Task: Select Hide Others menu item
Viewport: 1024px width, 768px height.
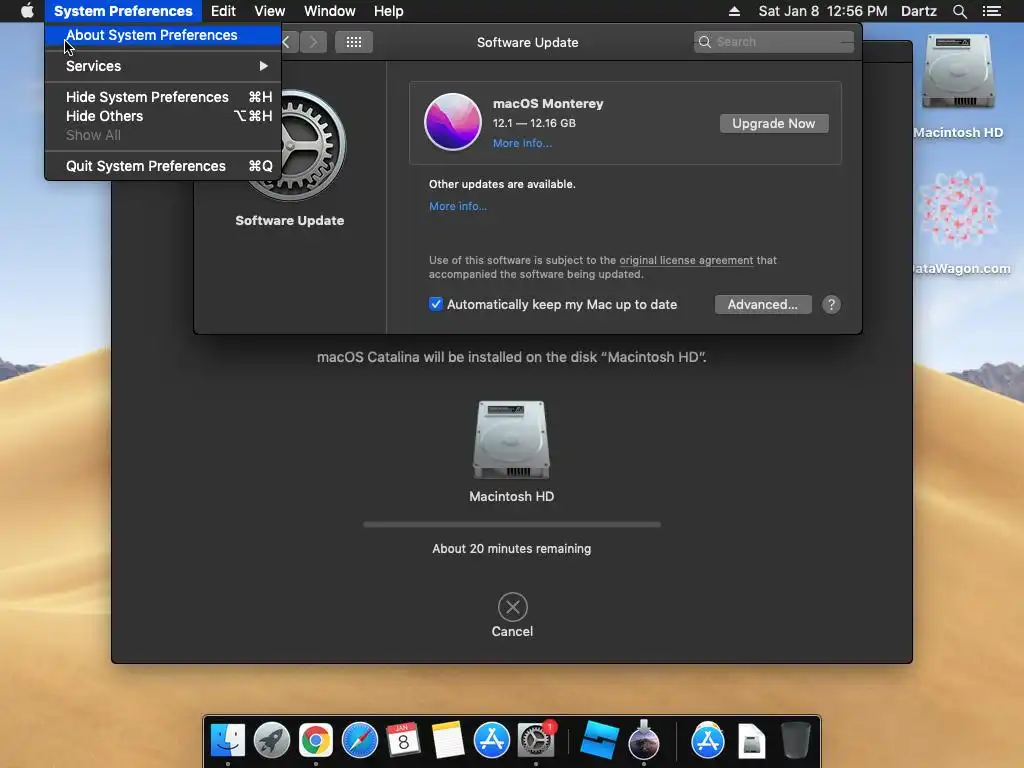Action: tap(163, 116)
